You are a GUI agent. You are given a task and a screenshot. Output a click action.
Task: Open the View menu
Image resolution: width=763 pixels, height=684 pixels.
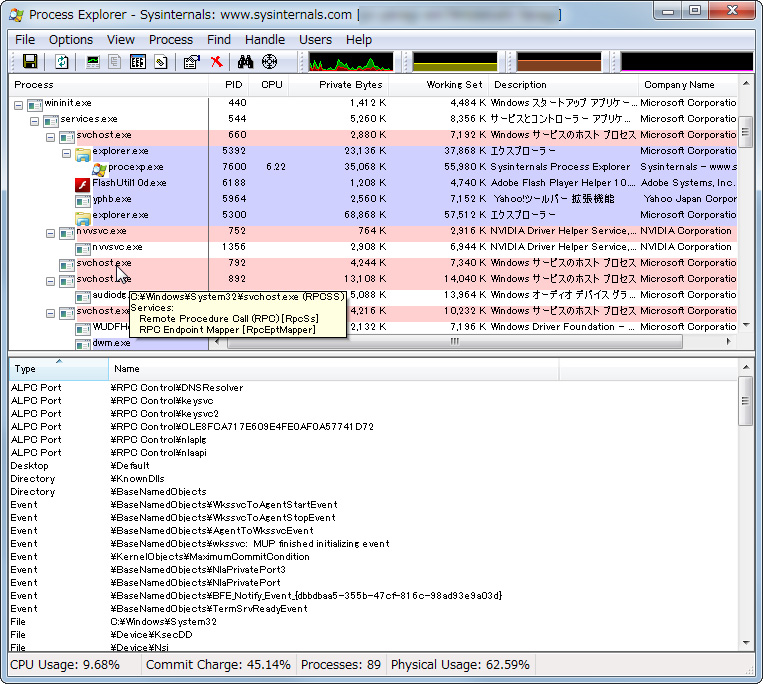121,39
